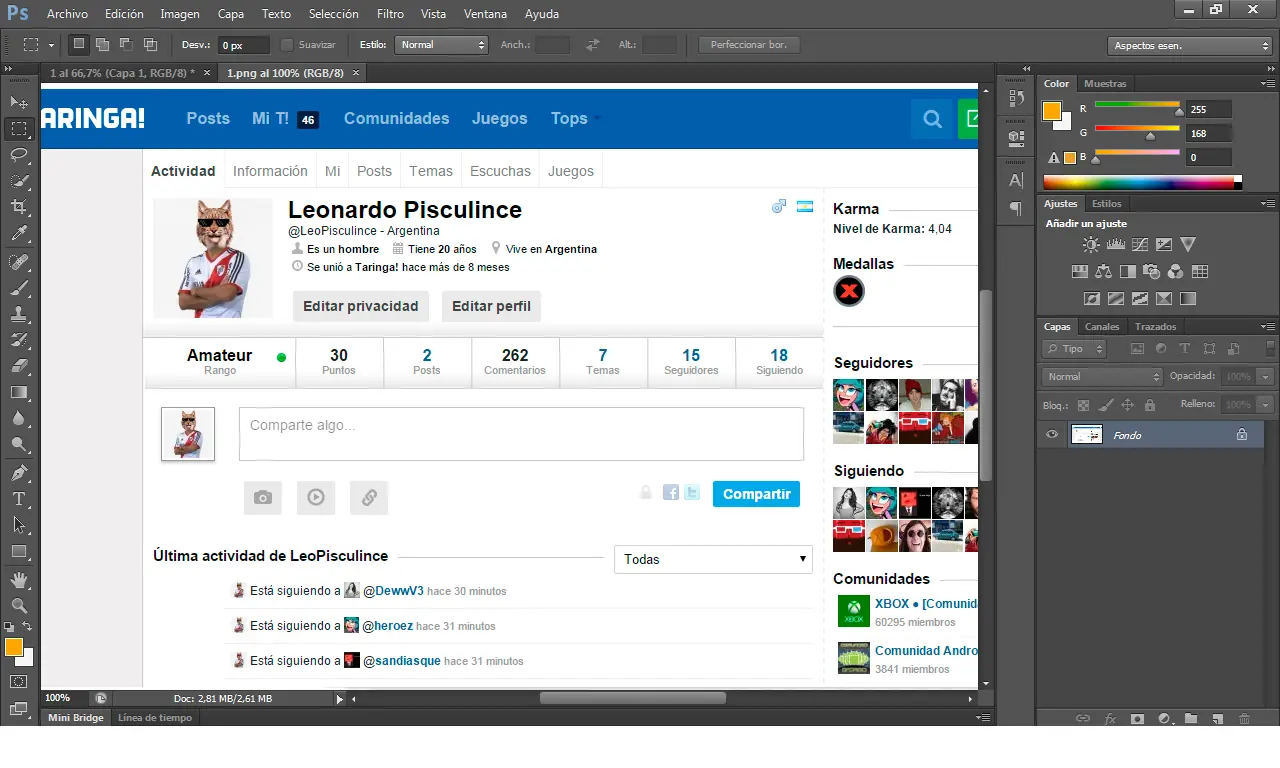Open the Aspectos esen. workspace dropdown

coord(1189,46)
